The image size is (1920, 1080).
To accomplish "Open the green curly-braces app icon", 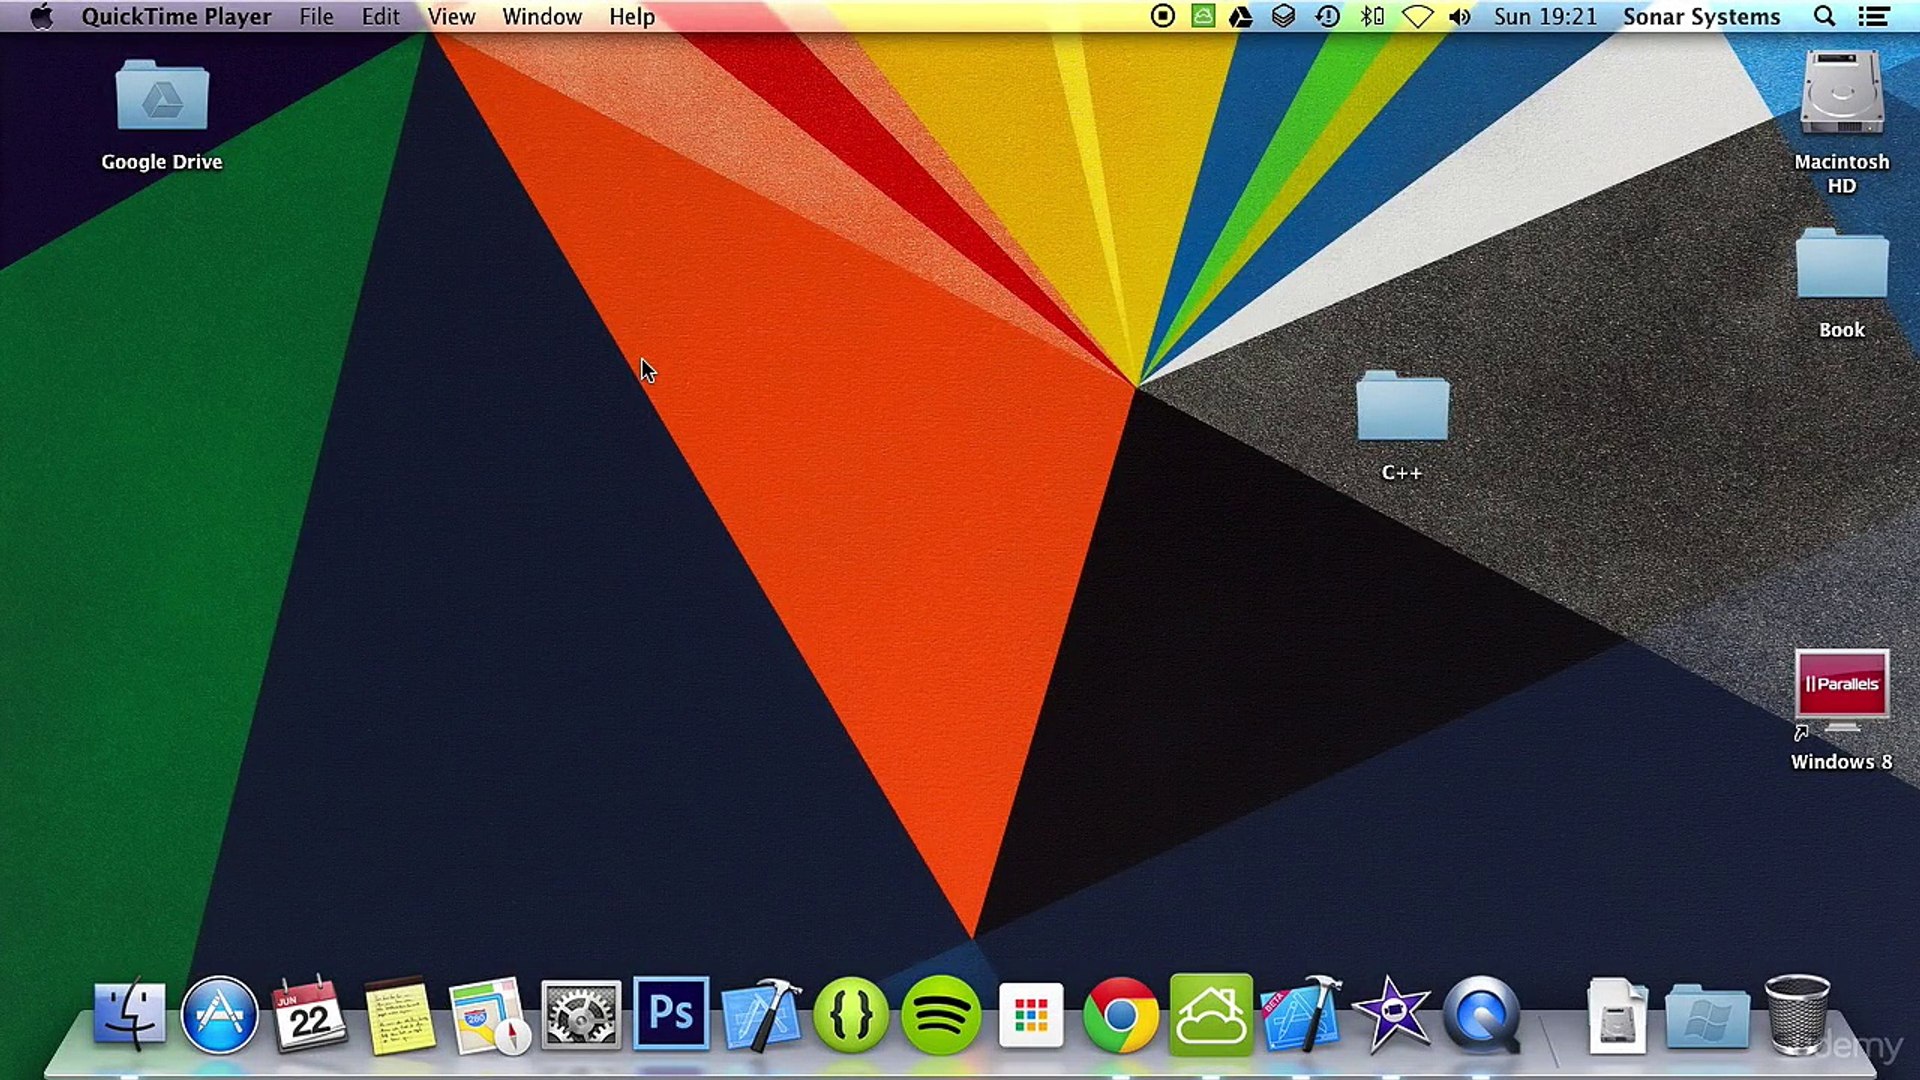I will [851, 1015].
